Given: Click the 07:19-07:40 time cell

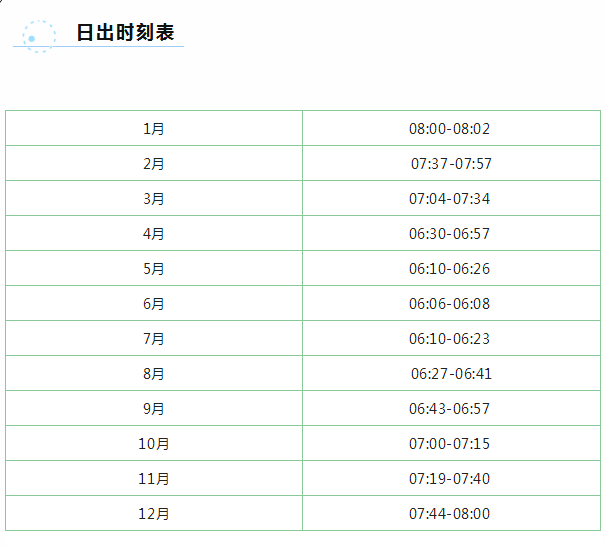Looking at the screenshot, I should pos(451,478).
